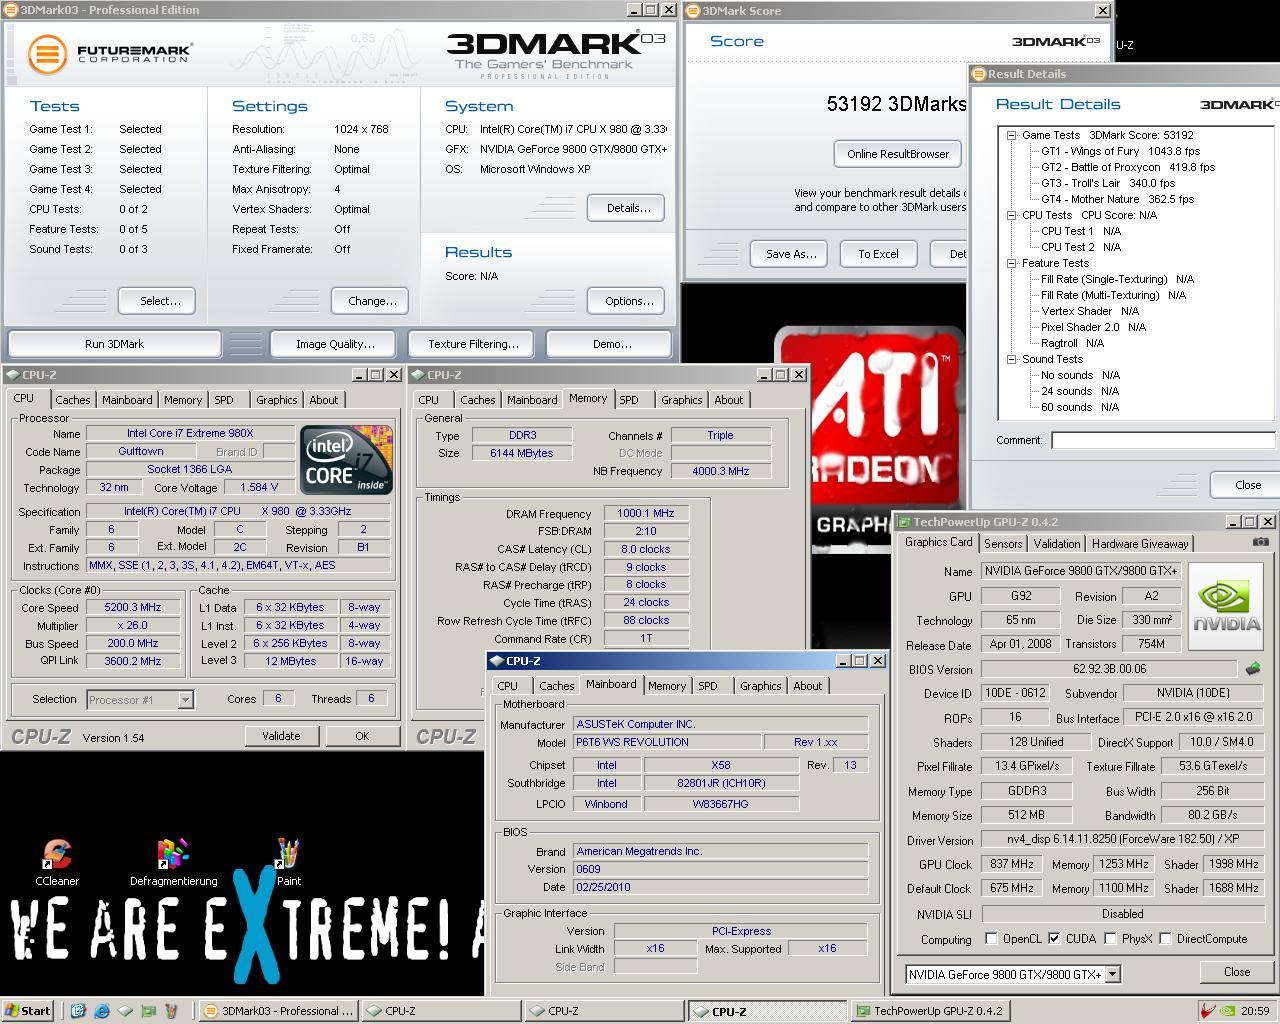
Task: Click the CPU-Z Validate button
Action: tap(281, 736)
